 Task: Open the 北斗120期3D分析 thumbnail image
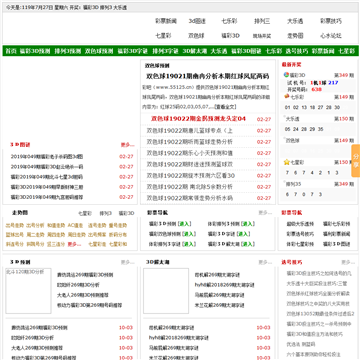[x=28, y=291]
